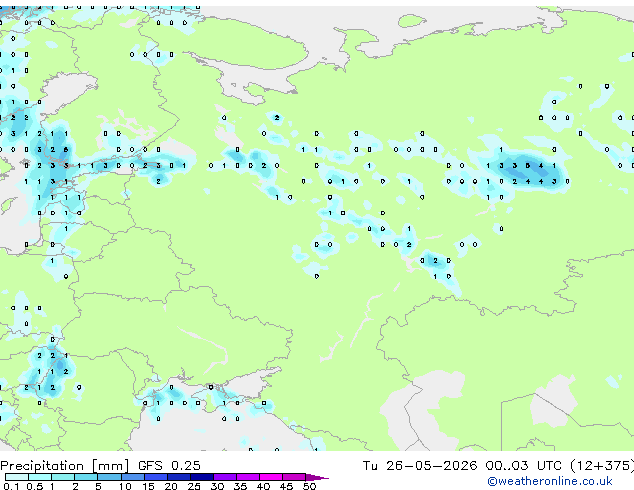Click the 'Tu 26-05-2026' date text

420,466
